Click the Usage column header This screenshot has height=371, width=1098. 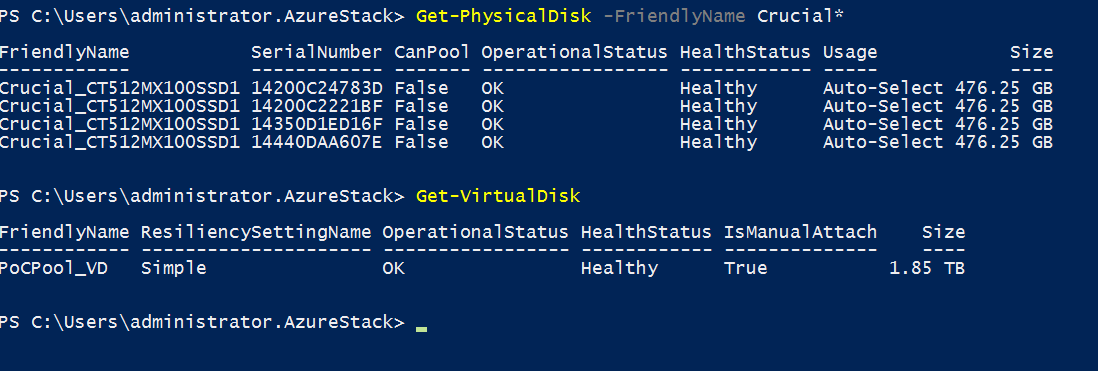(849, 52)
